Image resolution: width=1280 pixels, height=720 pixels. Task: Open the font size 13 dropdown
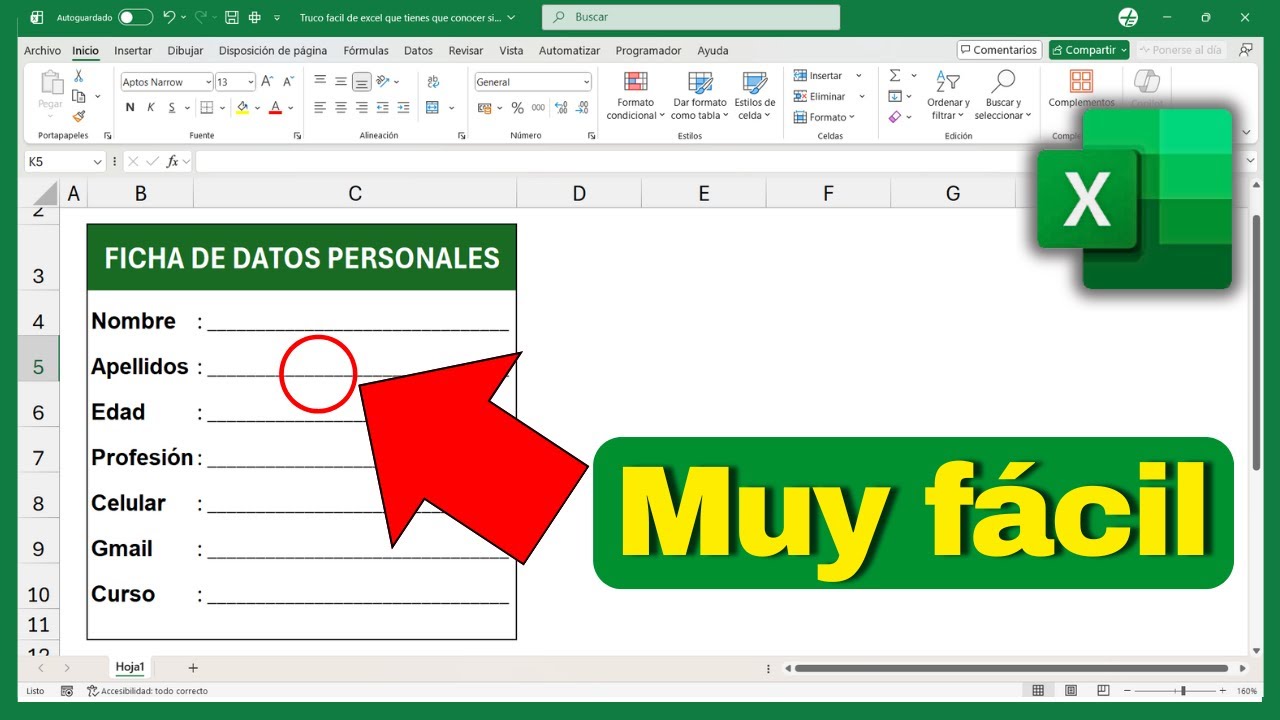[x=250, y=82]
